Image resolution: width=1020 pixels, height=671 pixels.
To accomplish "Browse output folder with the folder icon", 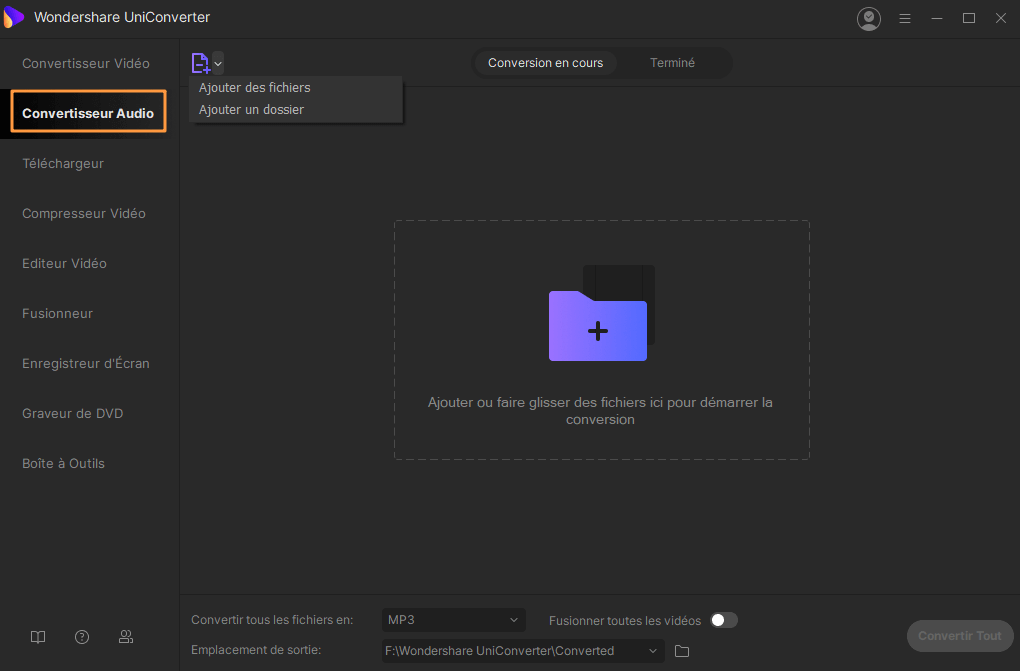I will (682, 651).
